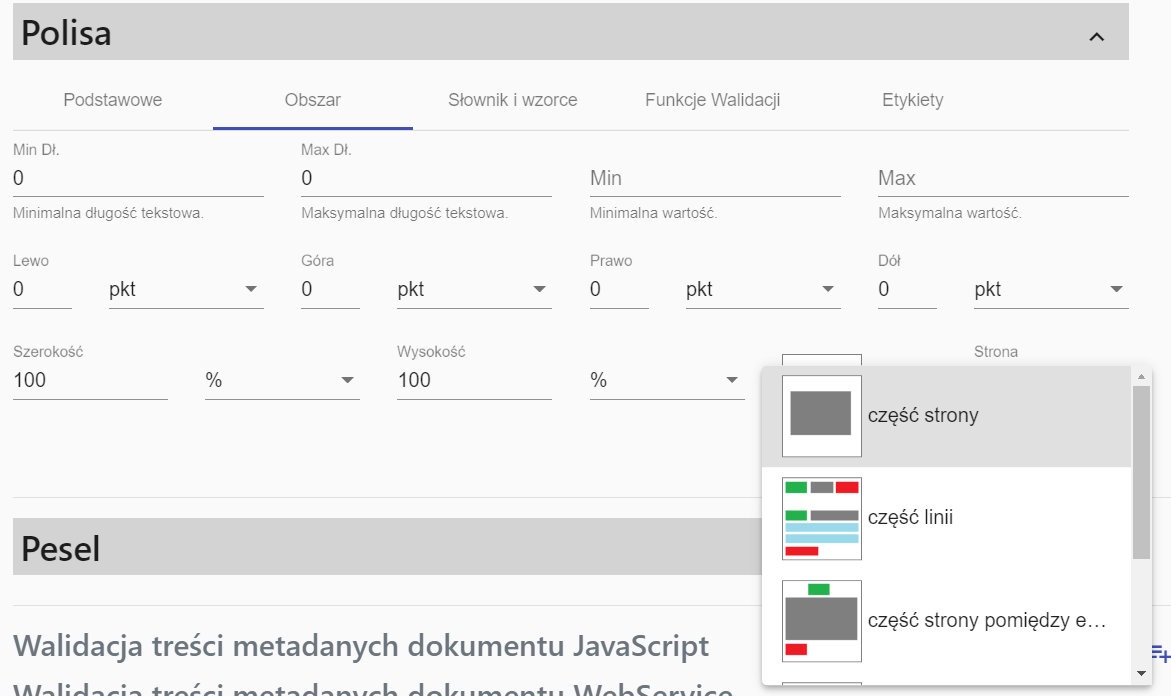Open the Funkcje Walidacji tab
Image resolution: width=1171 pixels, height=696 pixels.
coord(712,100)
